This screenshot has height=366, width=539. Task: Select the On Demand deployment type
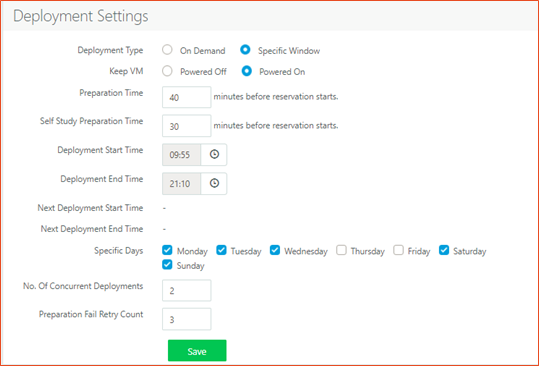tap(167, 50)
